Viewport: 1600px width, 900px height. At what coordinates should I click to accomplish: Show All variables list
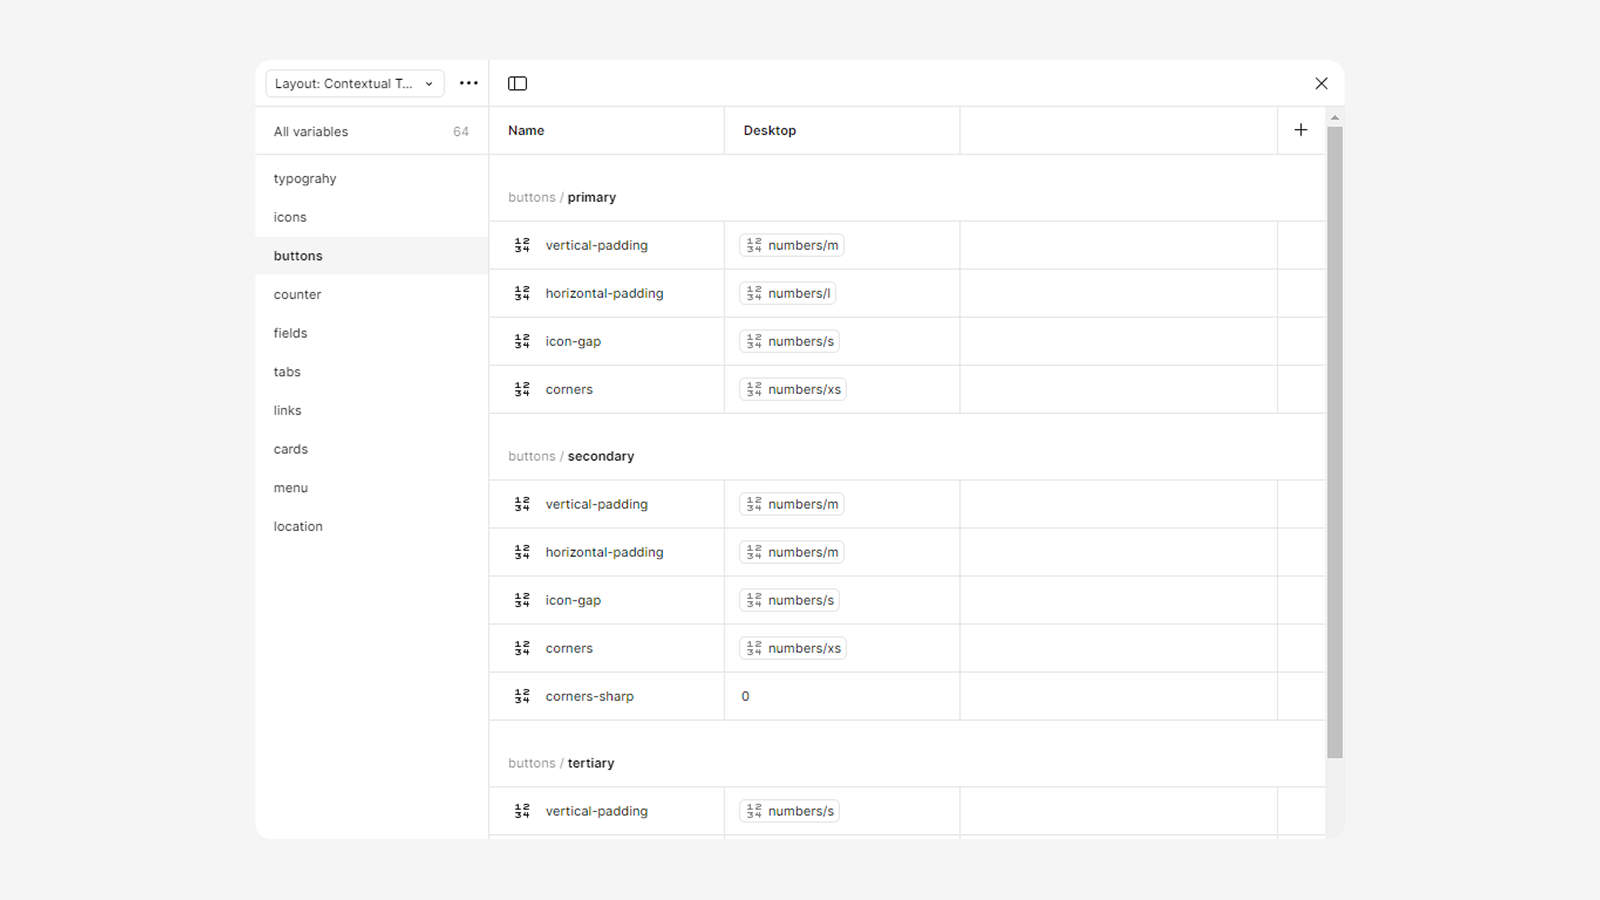point(311,132)
